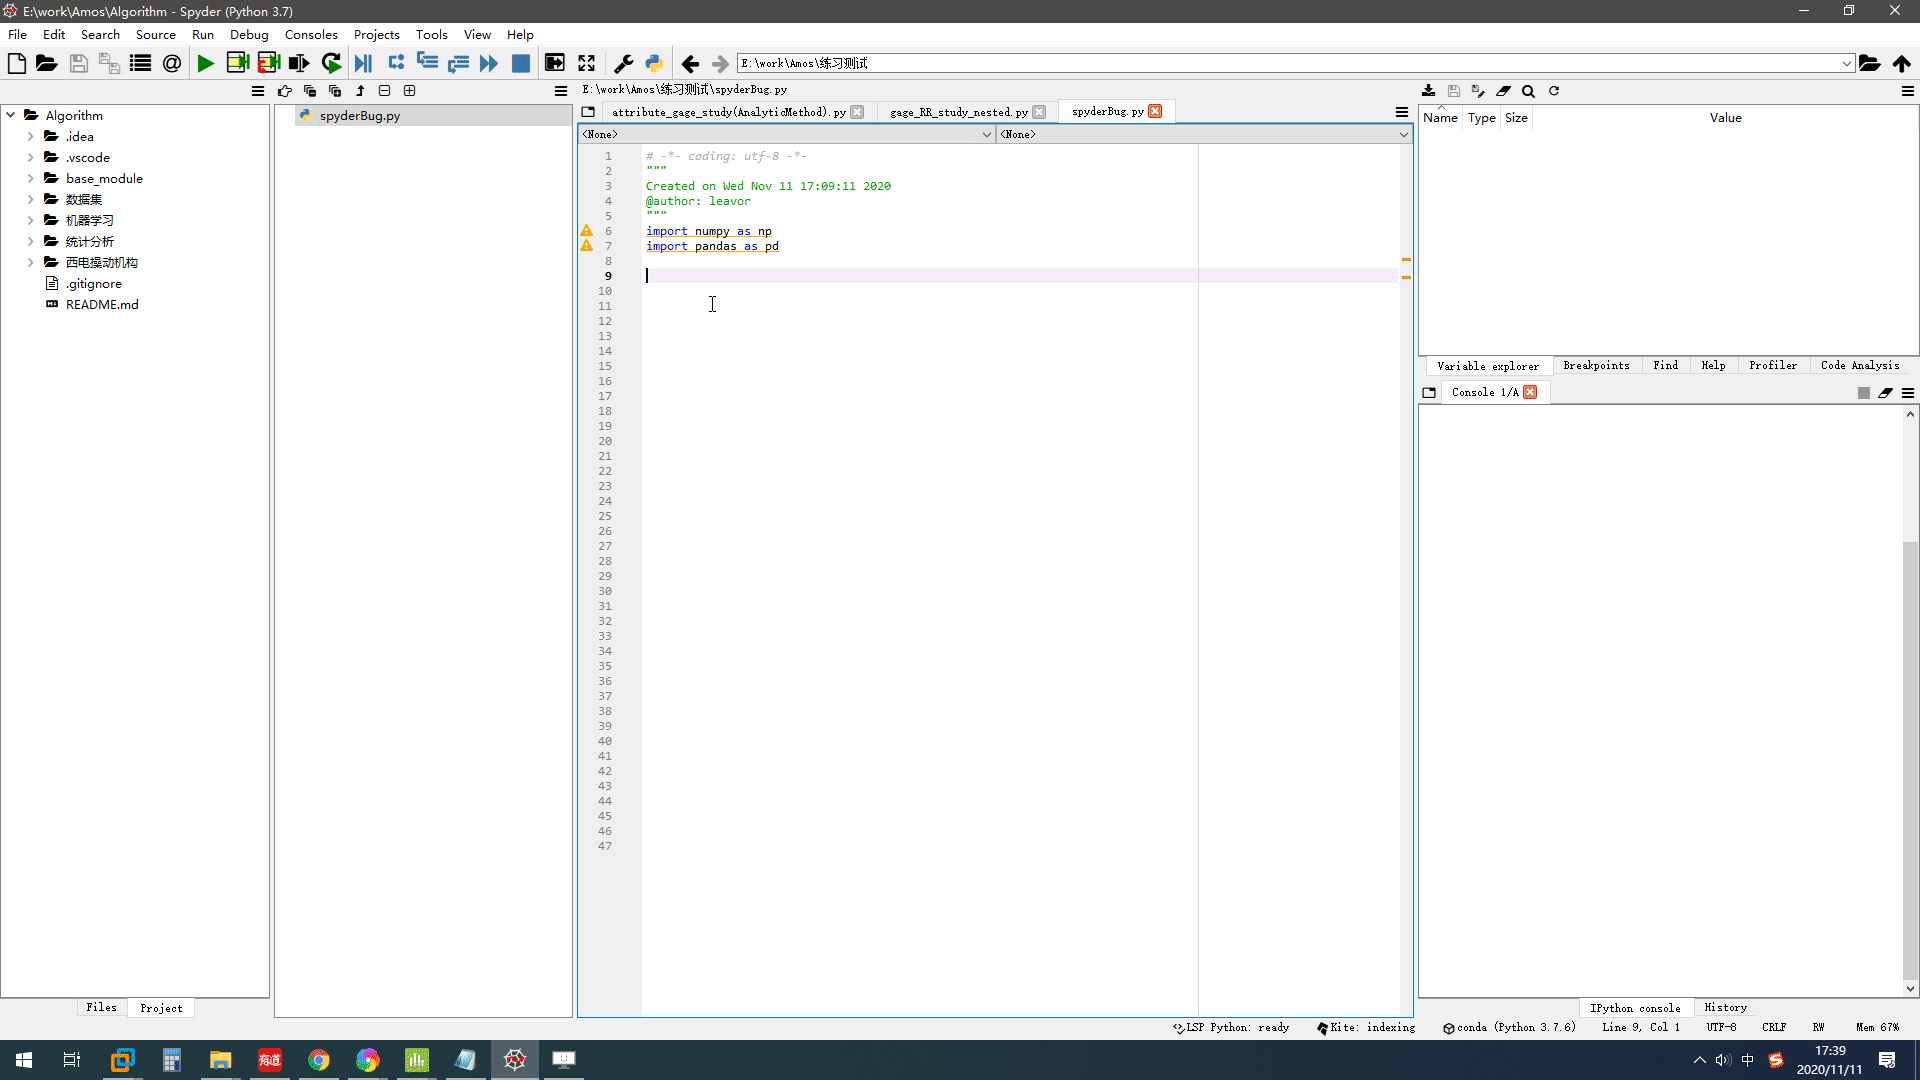Select the Files view button
Image resolution: width=1920 pixels, height=1080 pixels.
click(101, 1007)
